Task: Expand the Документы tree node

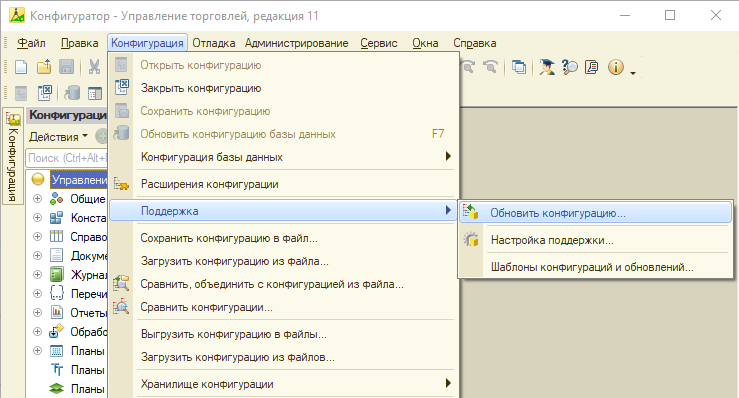Action: (x=37, y=256)
